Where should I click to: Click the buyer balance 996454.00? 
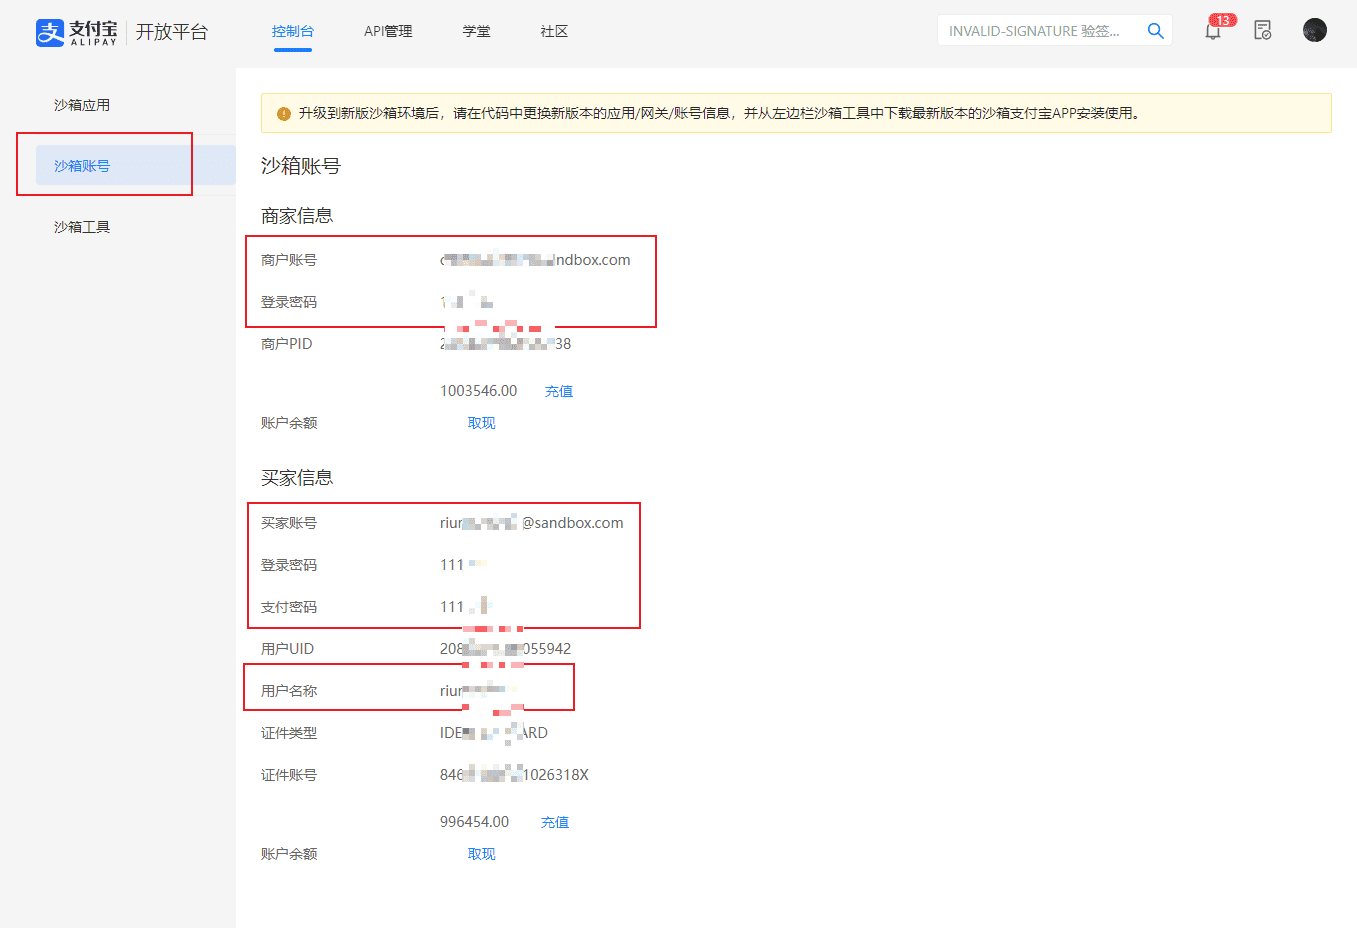475,822
